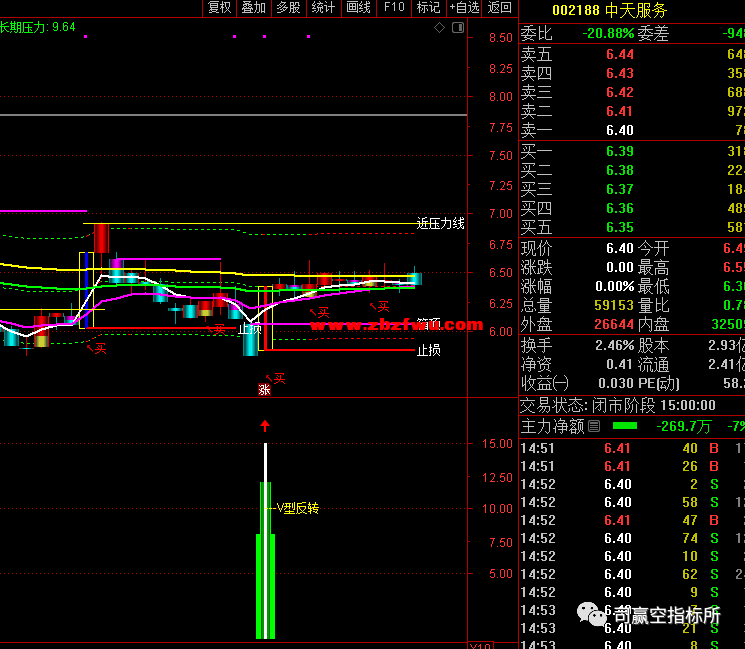Select the 买二 price 6.38
This screenshot has width=745, height=649.
tap(620, 171)
